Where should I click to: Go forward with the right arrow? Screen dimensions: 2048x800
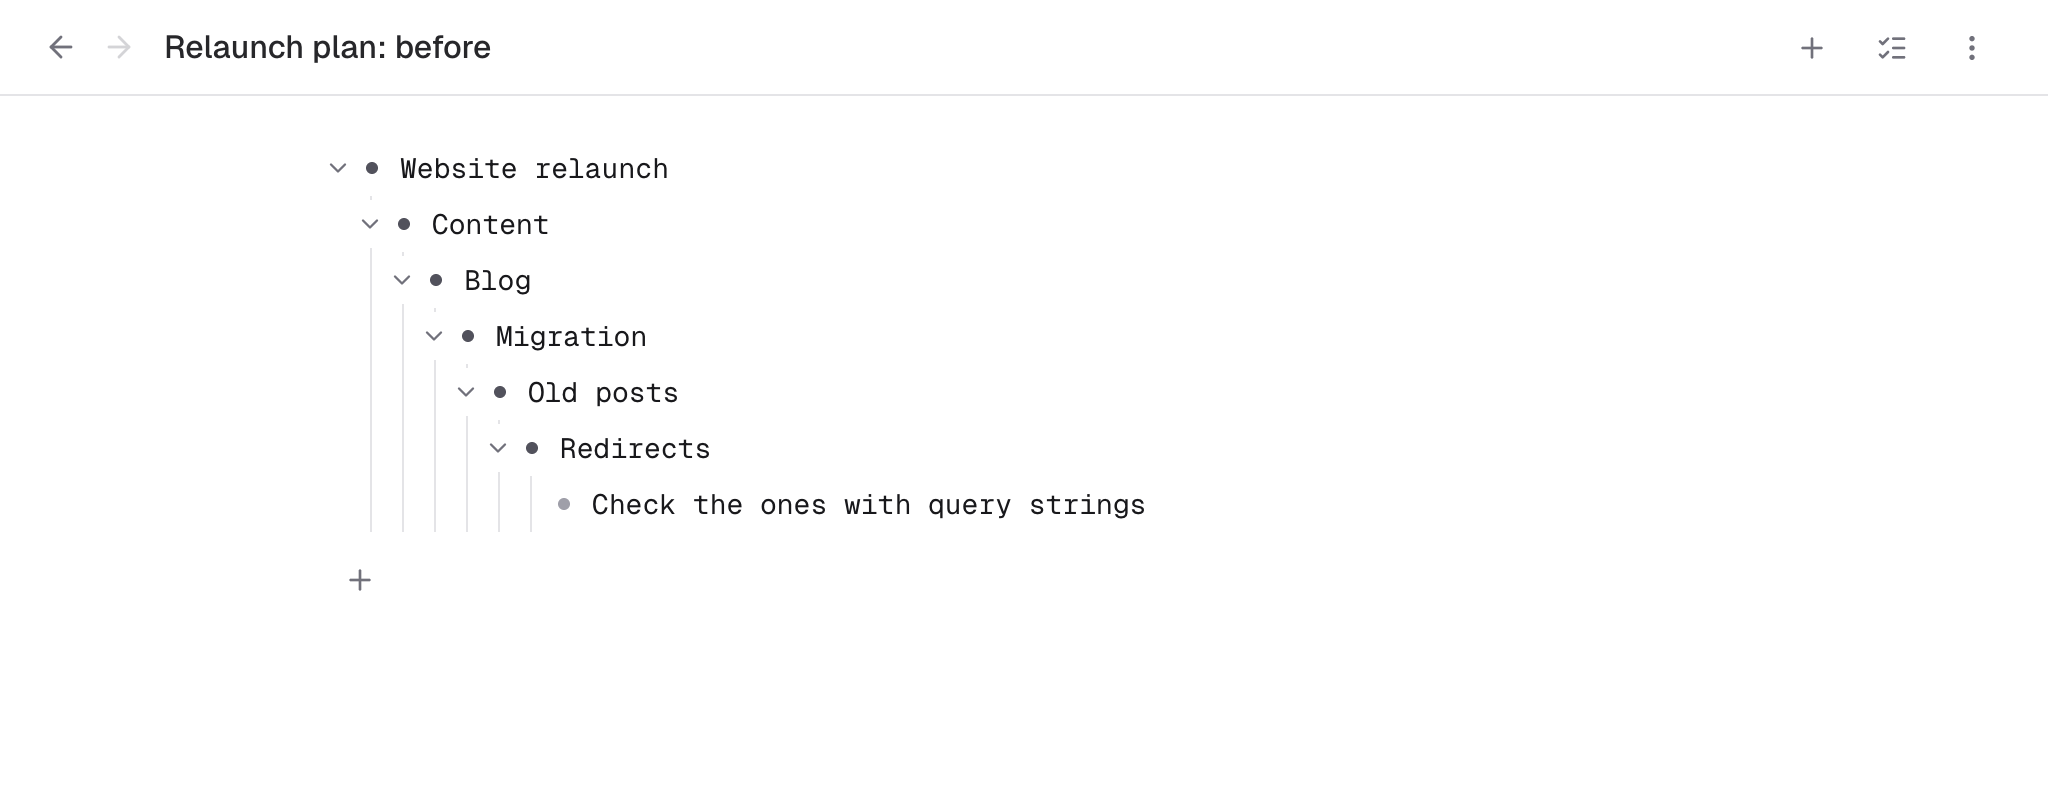pyautogui.click(x=119, y=47)
